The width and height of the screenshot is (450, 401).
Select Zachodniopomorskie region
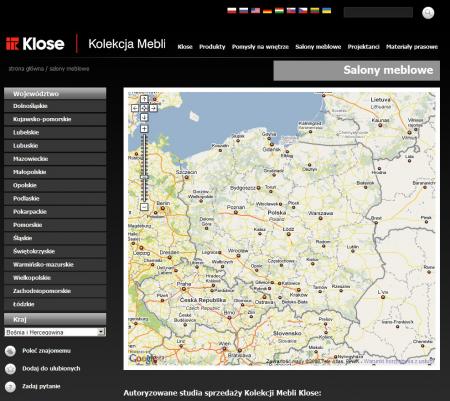tap(55, 291)
